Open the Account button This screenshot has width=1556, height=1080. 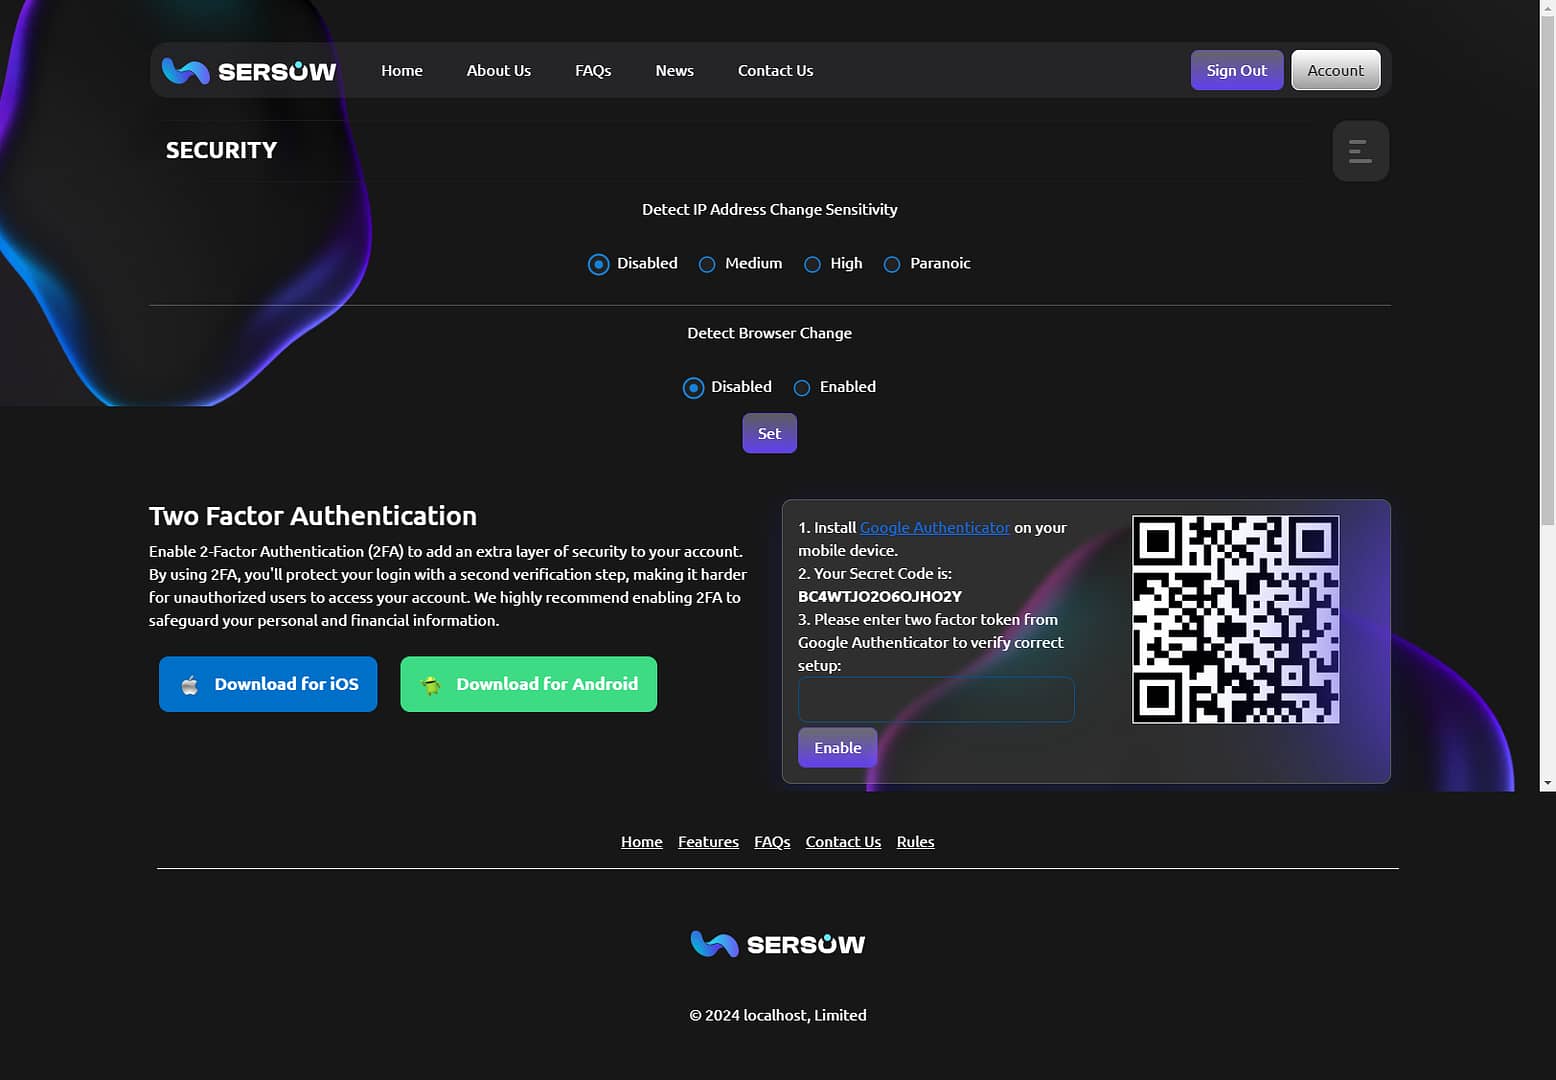pos(1336,70)
